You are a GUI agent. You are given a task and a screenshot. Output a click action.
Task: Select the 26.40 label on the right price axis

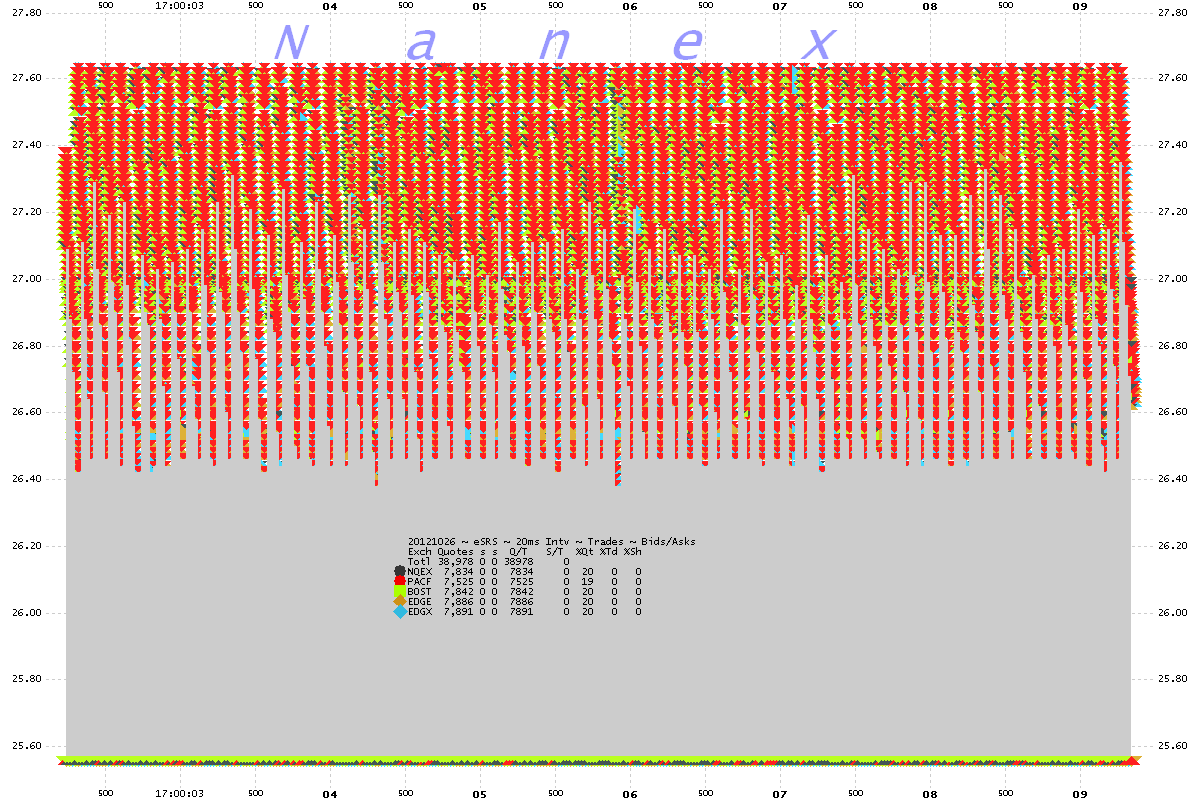[x=1172, y=480]
